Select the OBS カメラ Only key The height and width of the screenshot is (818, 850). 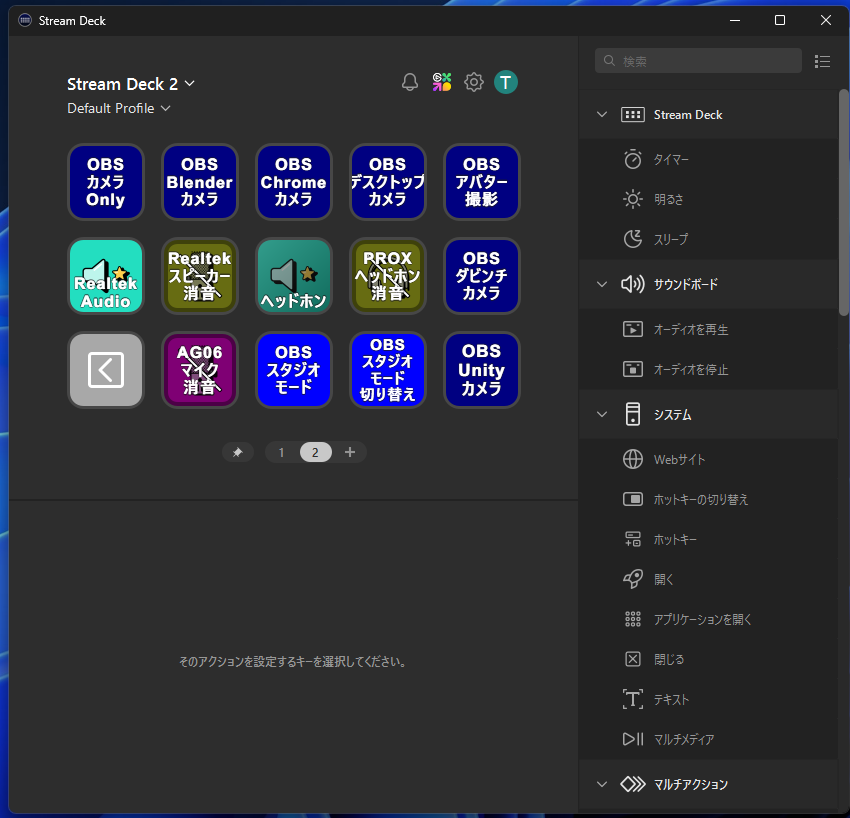pos(106,182)
